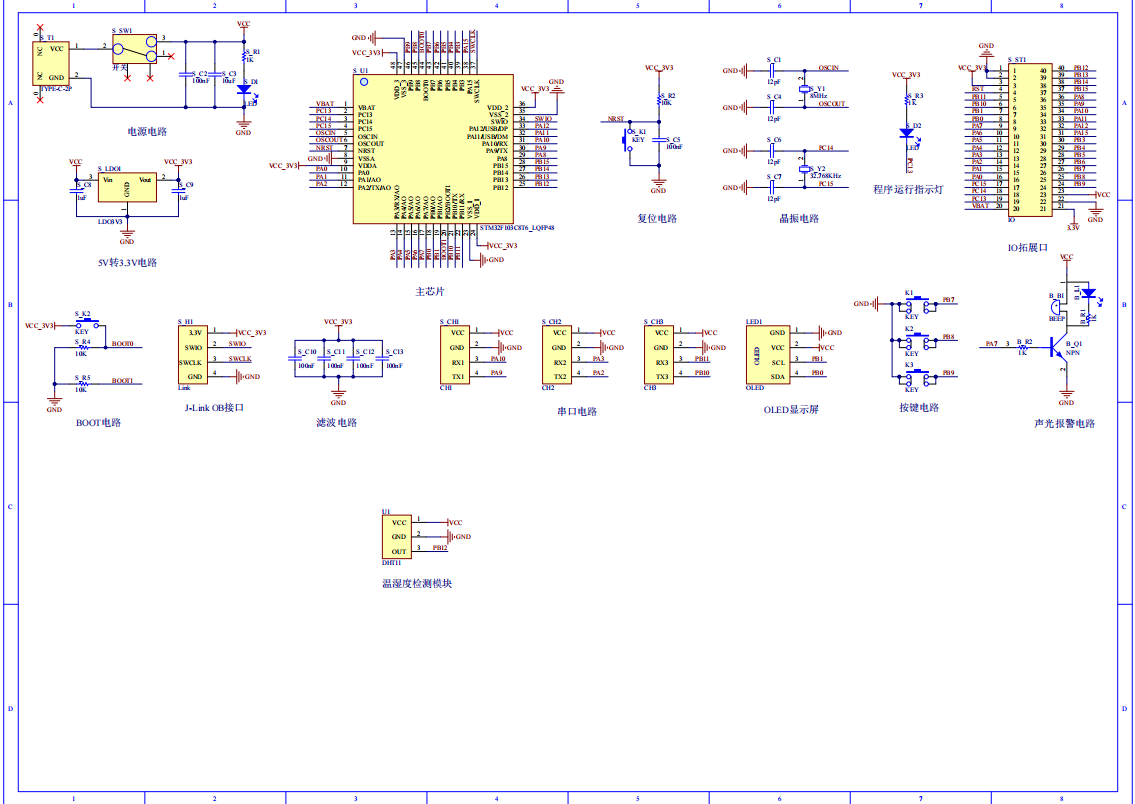Select capacitor S_C2 in the power circuit
The image size is (1135, 804).
[185, 74]
